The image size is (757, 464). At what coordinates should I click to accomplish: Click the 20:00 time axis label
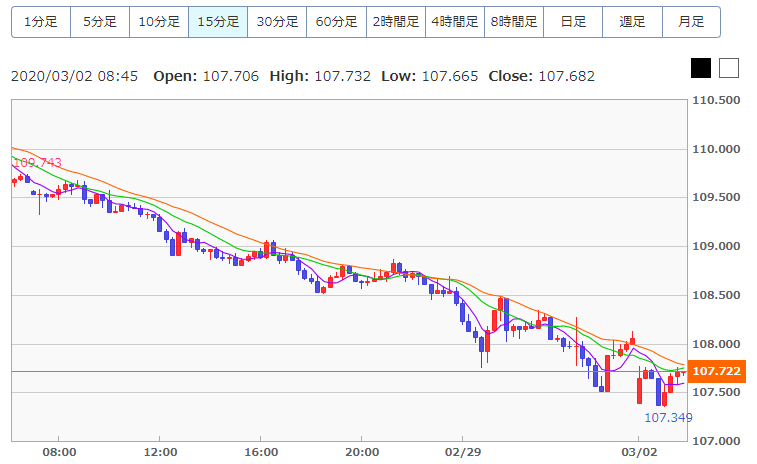tap(362, 452)
